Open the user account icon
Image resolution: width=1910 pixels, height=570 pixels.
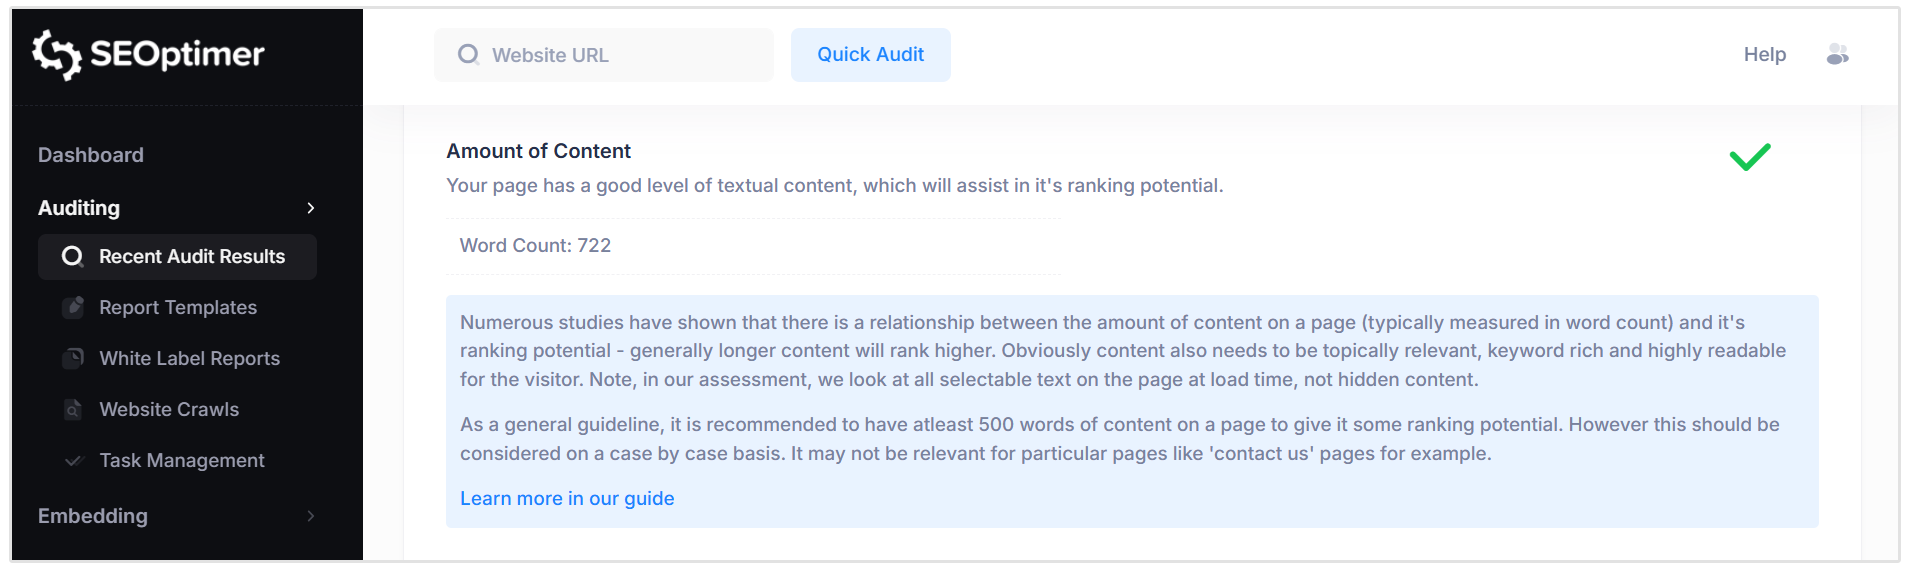pyautogui.click(x=1837, y=55)
